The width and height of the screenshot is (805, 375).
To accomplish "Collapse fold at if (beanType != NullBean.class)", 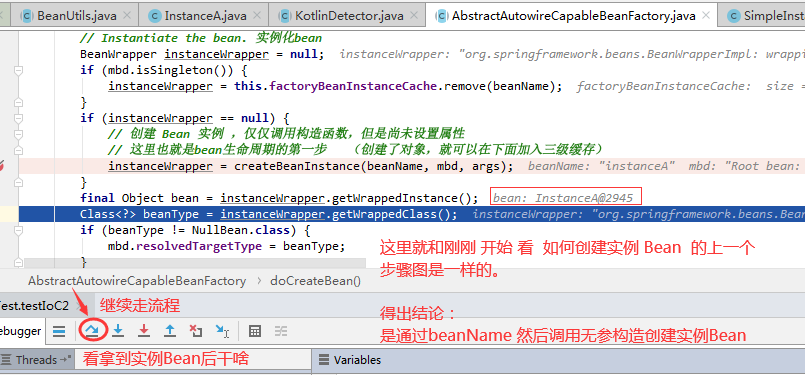I will coord(18,230).
